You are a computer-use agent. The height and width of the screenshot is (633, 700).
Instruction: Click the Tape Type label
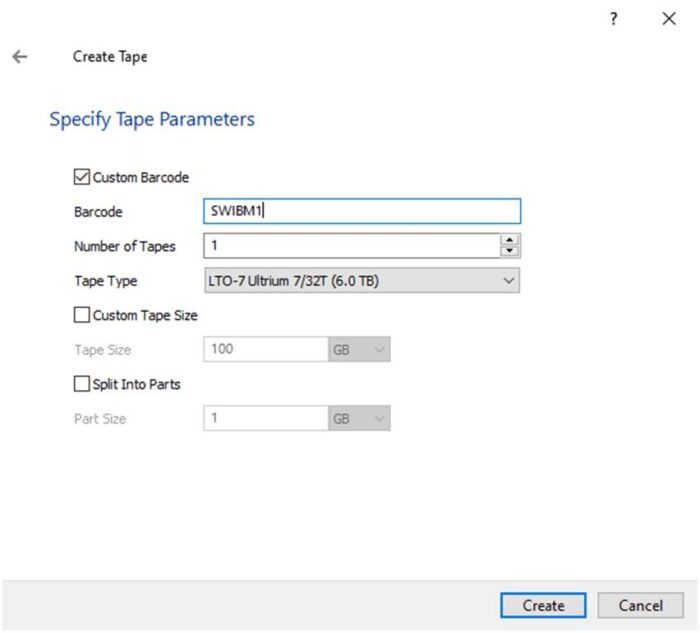pyautogui.click(x=106, y=281)
